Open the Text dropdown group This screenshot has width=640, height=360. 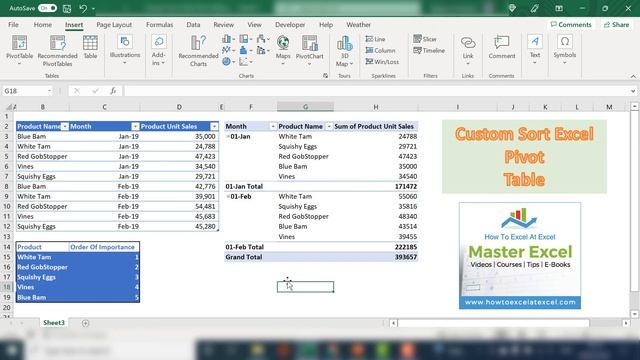(x=535, y=50)
